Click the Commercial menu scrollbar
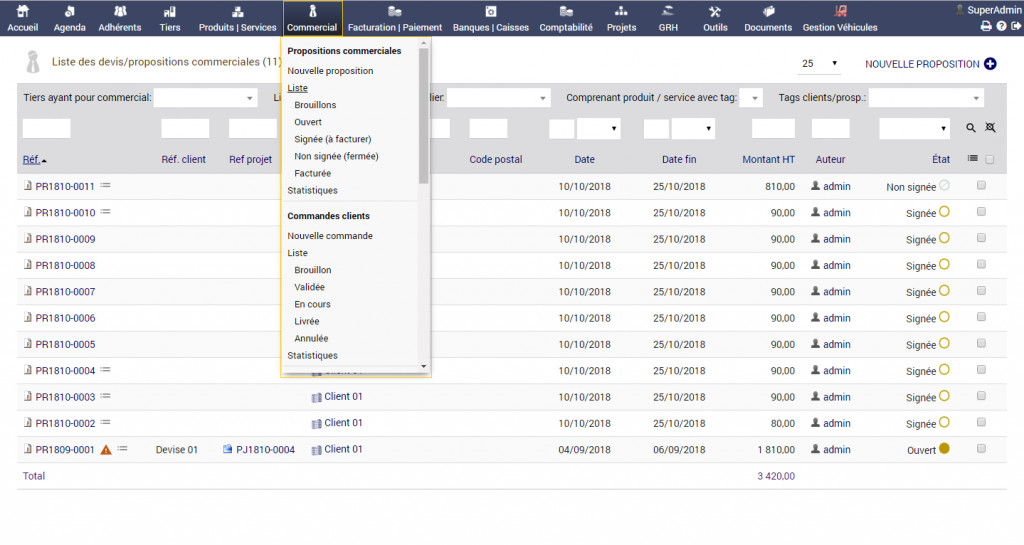1024x545 pixels. pos(424,120)
